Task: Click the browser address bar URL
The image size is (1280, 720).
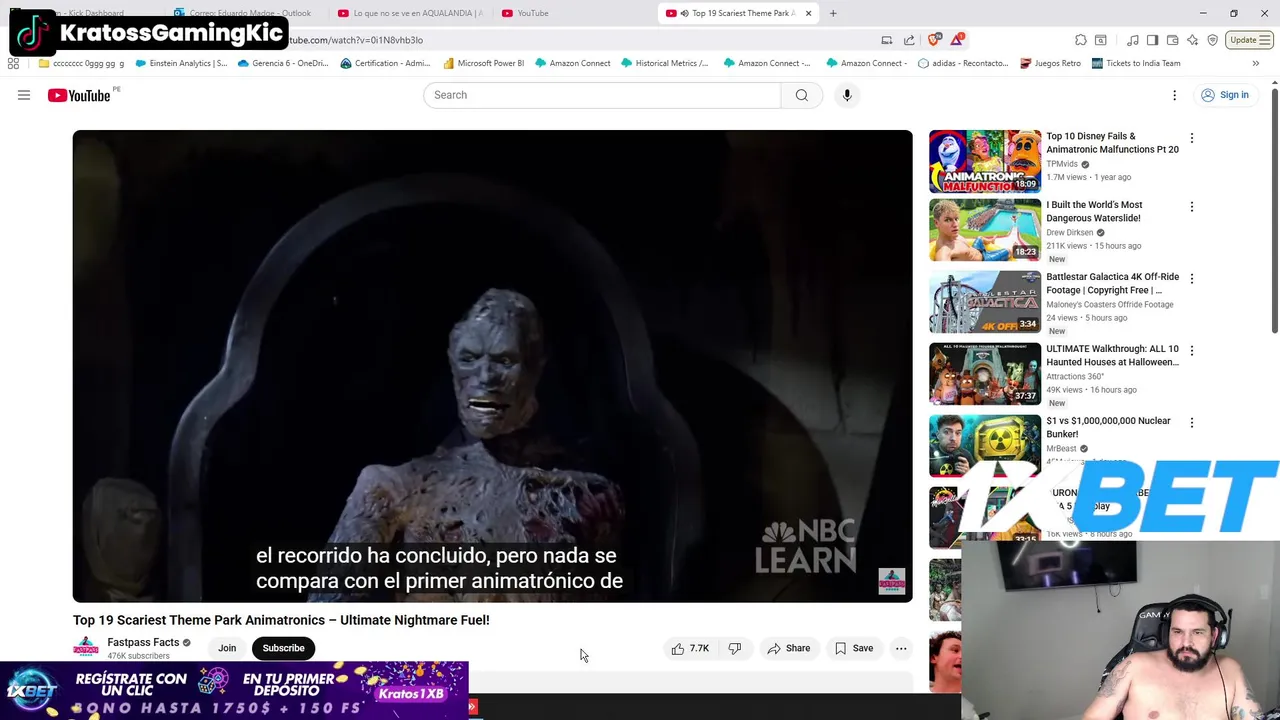Action: point(356,40)
